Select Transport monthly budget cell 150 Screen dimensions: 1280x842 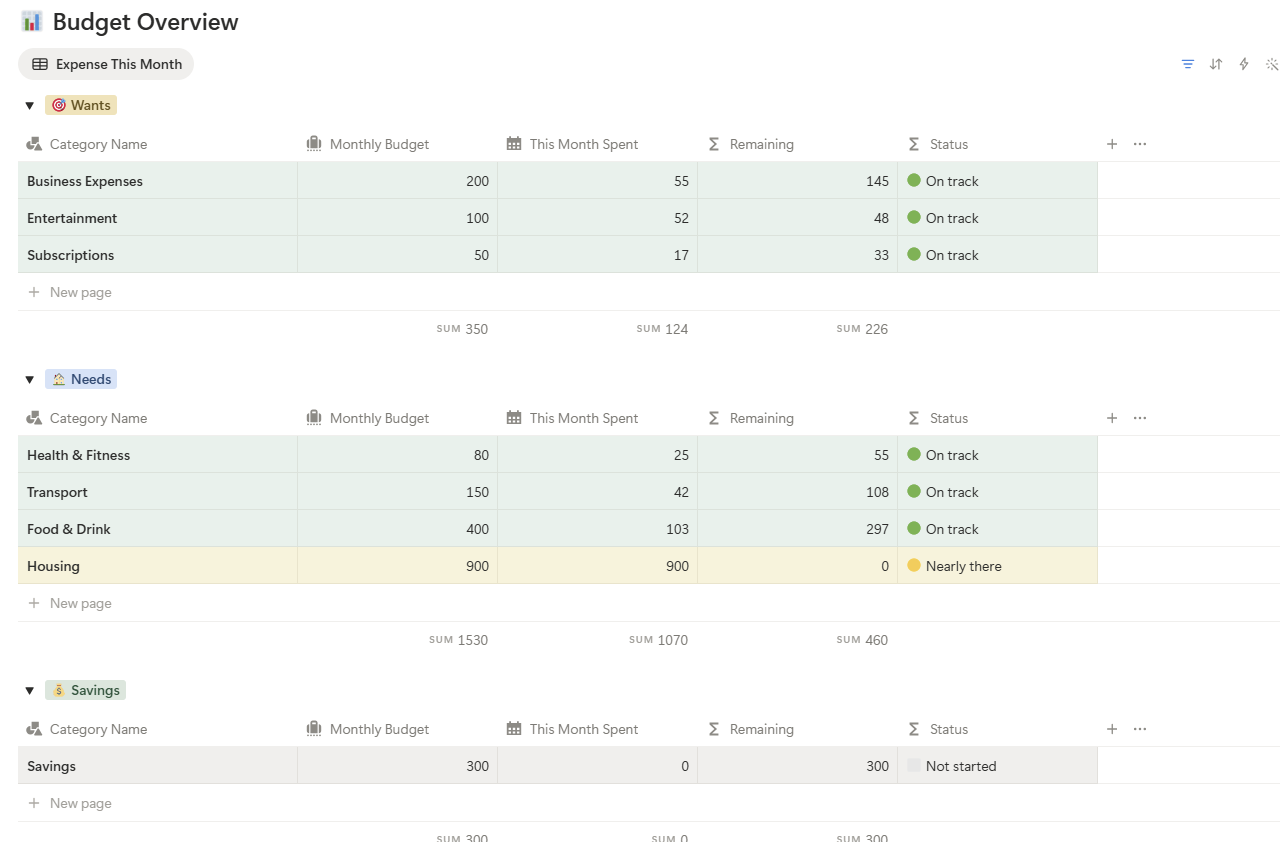(398, 492)
